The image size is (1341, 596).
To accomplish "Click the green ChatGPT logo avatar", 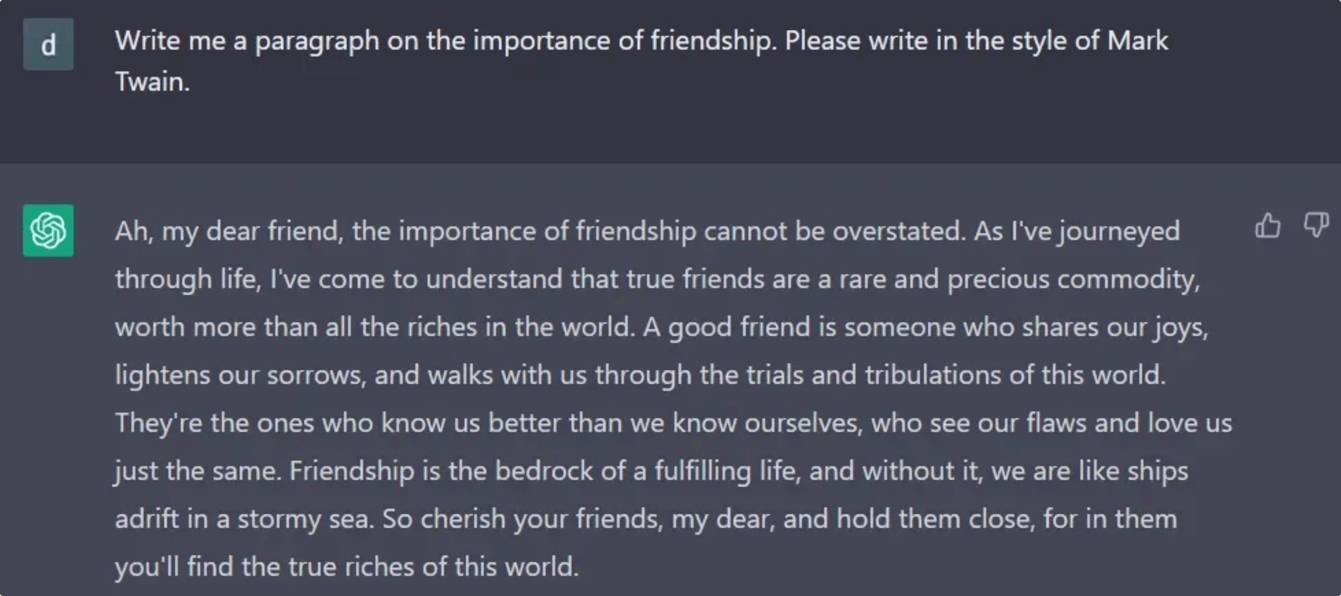I will pyautogui.click(x=48, y=231).
